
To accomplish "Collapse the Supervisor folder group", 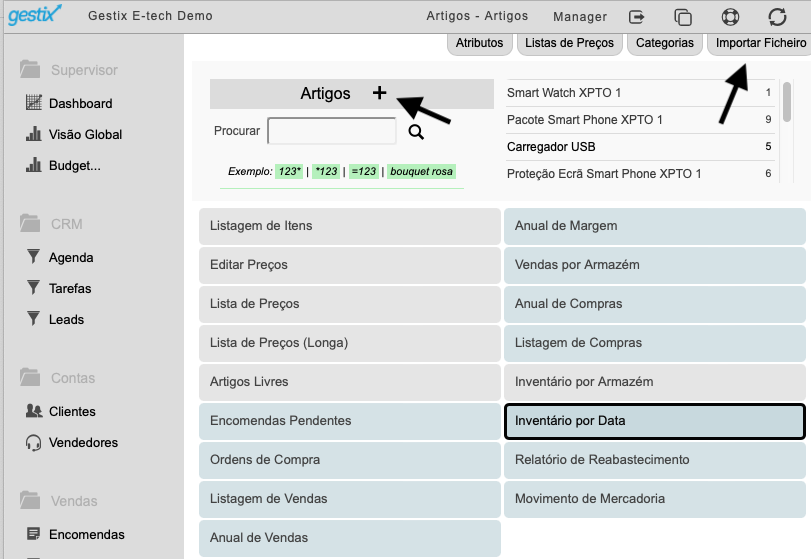I will (30, 69).
